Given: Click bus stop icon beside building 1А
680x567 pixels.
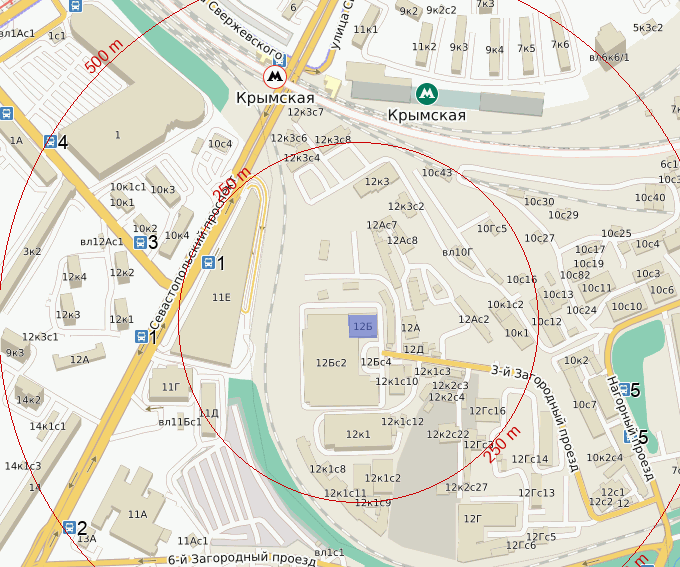Looking at the screenshot, I should click(6, 114).
